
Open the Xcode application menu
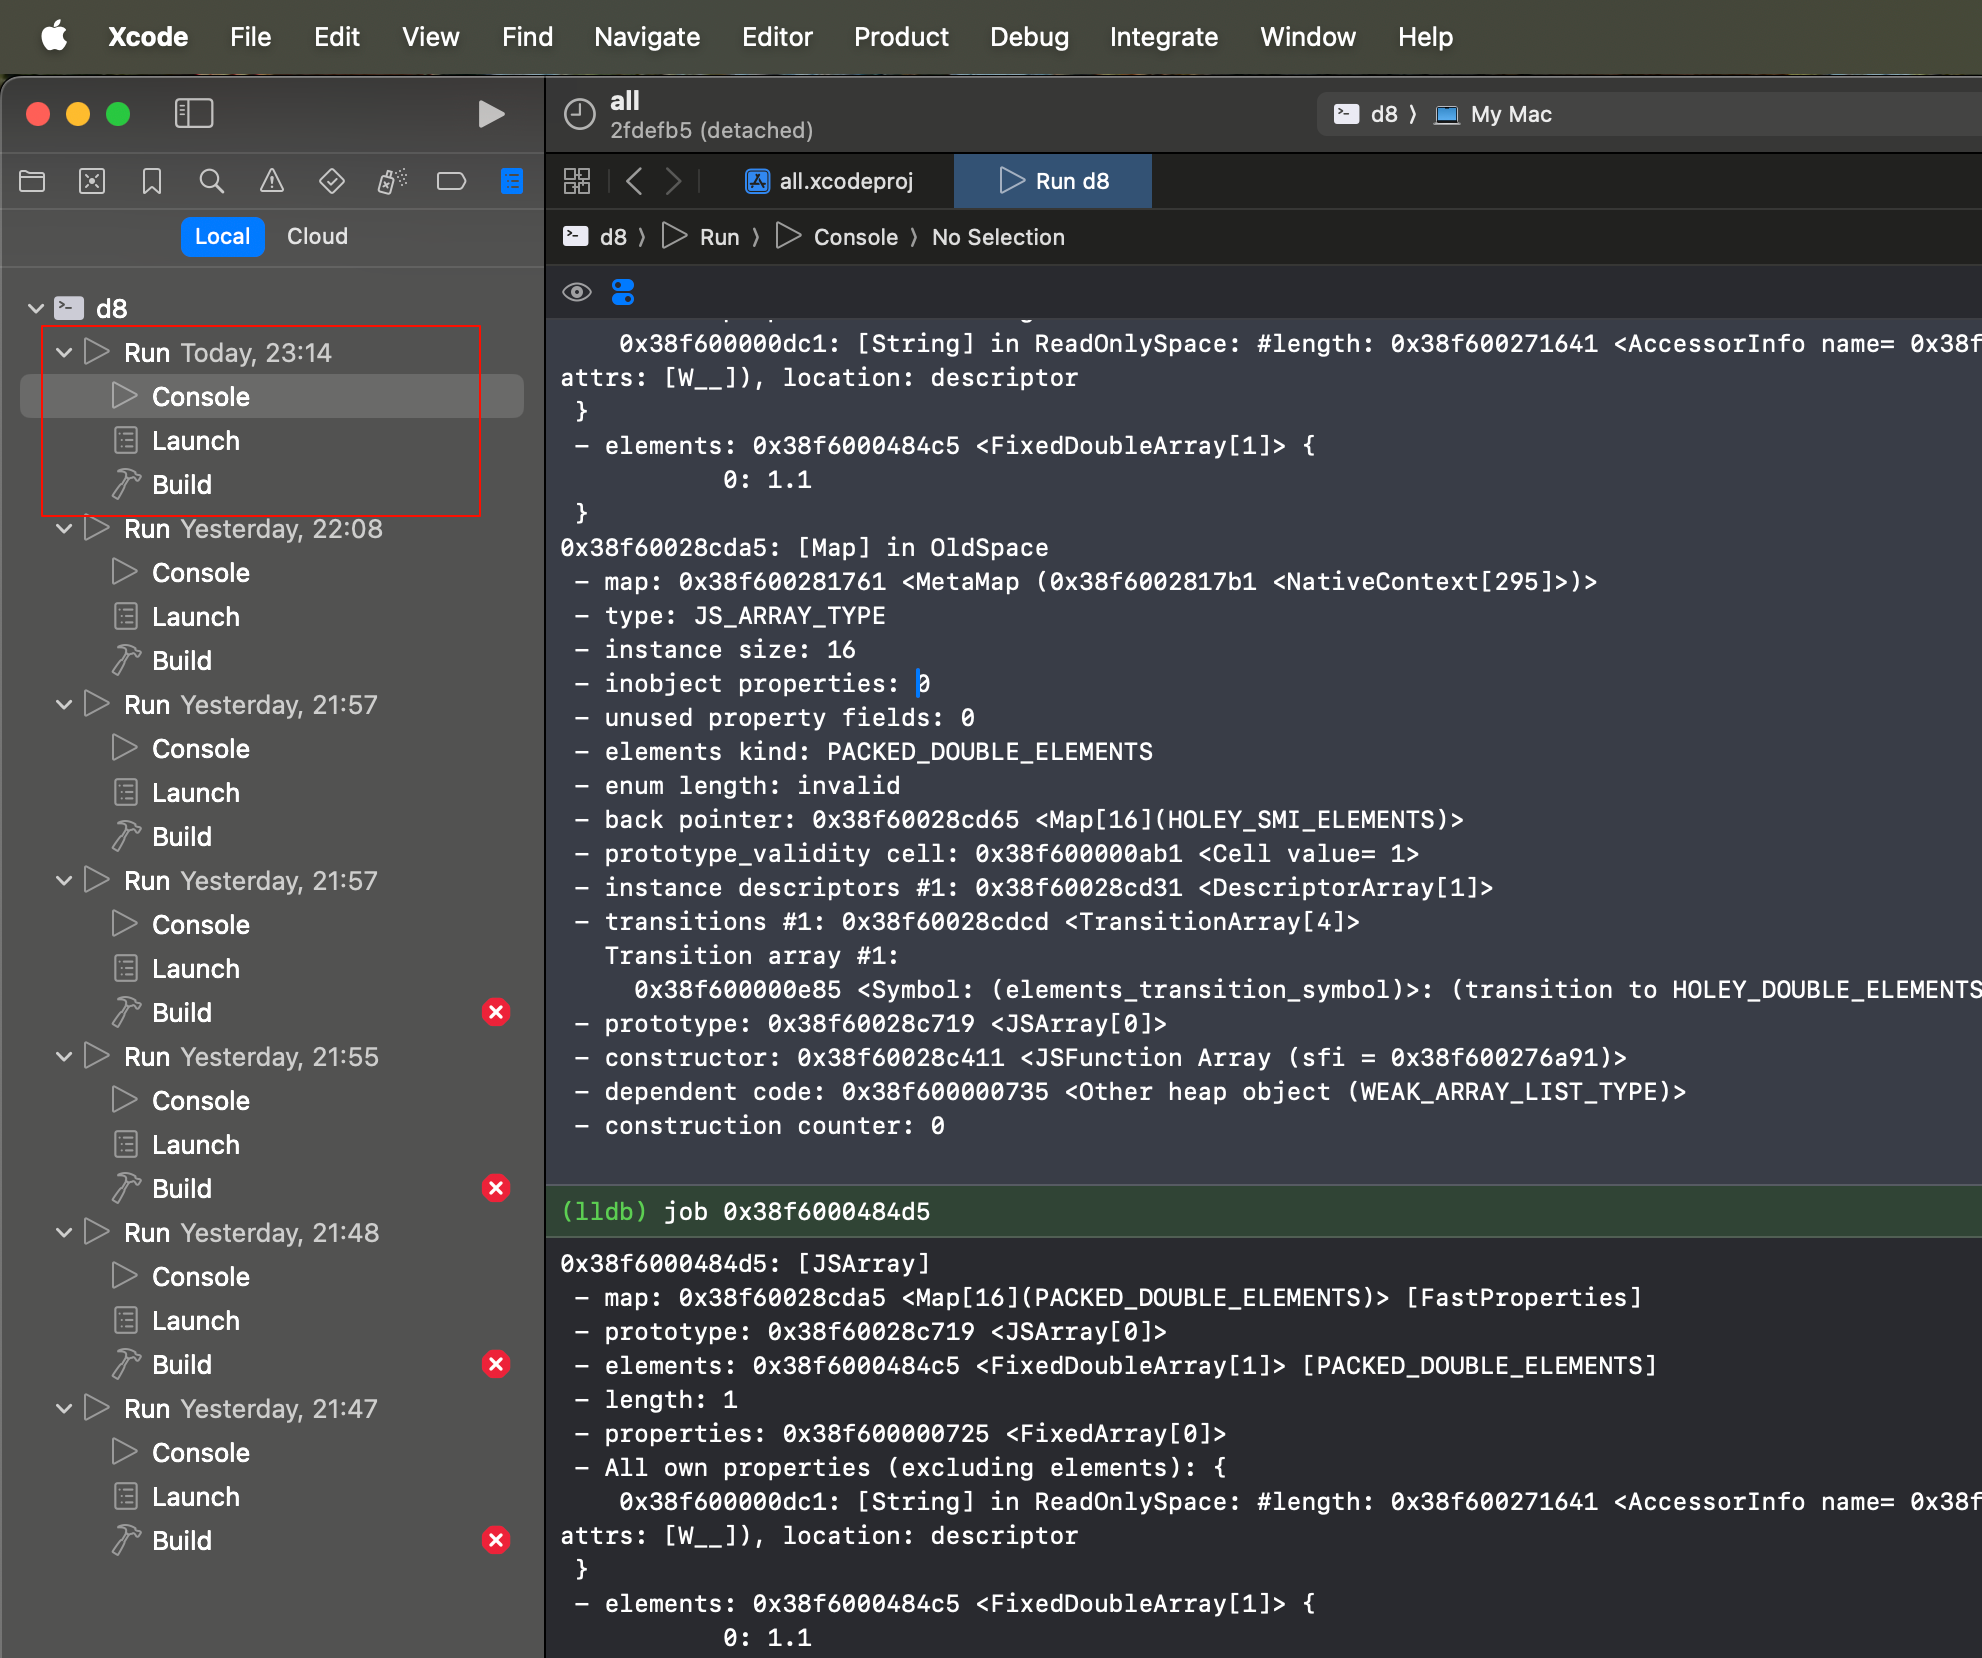[148, 37]
